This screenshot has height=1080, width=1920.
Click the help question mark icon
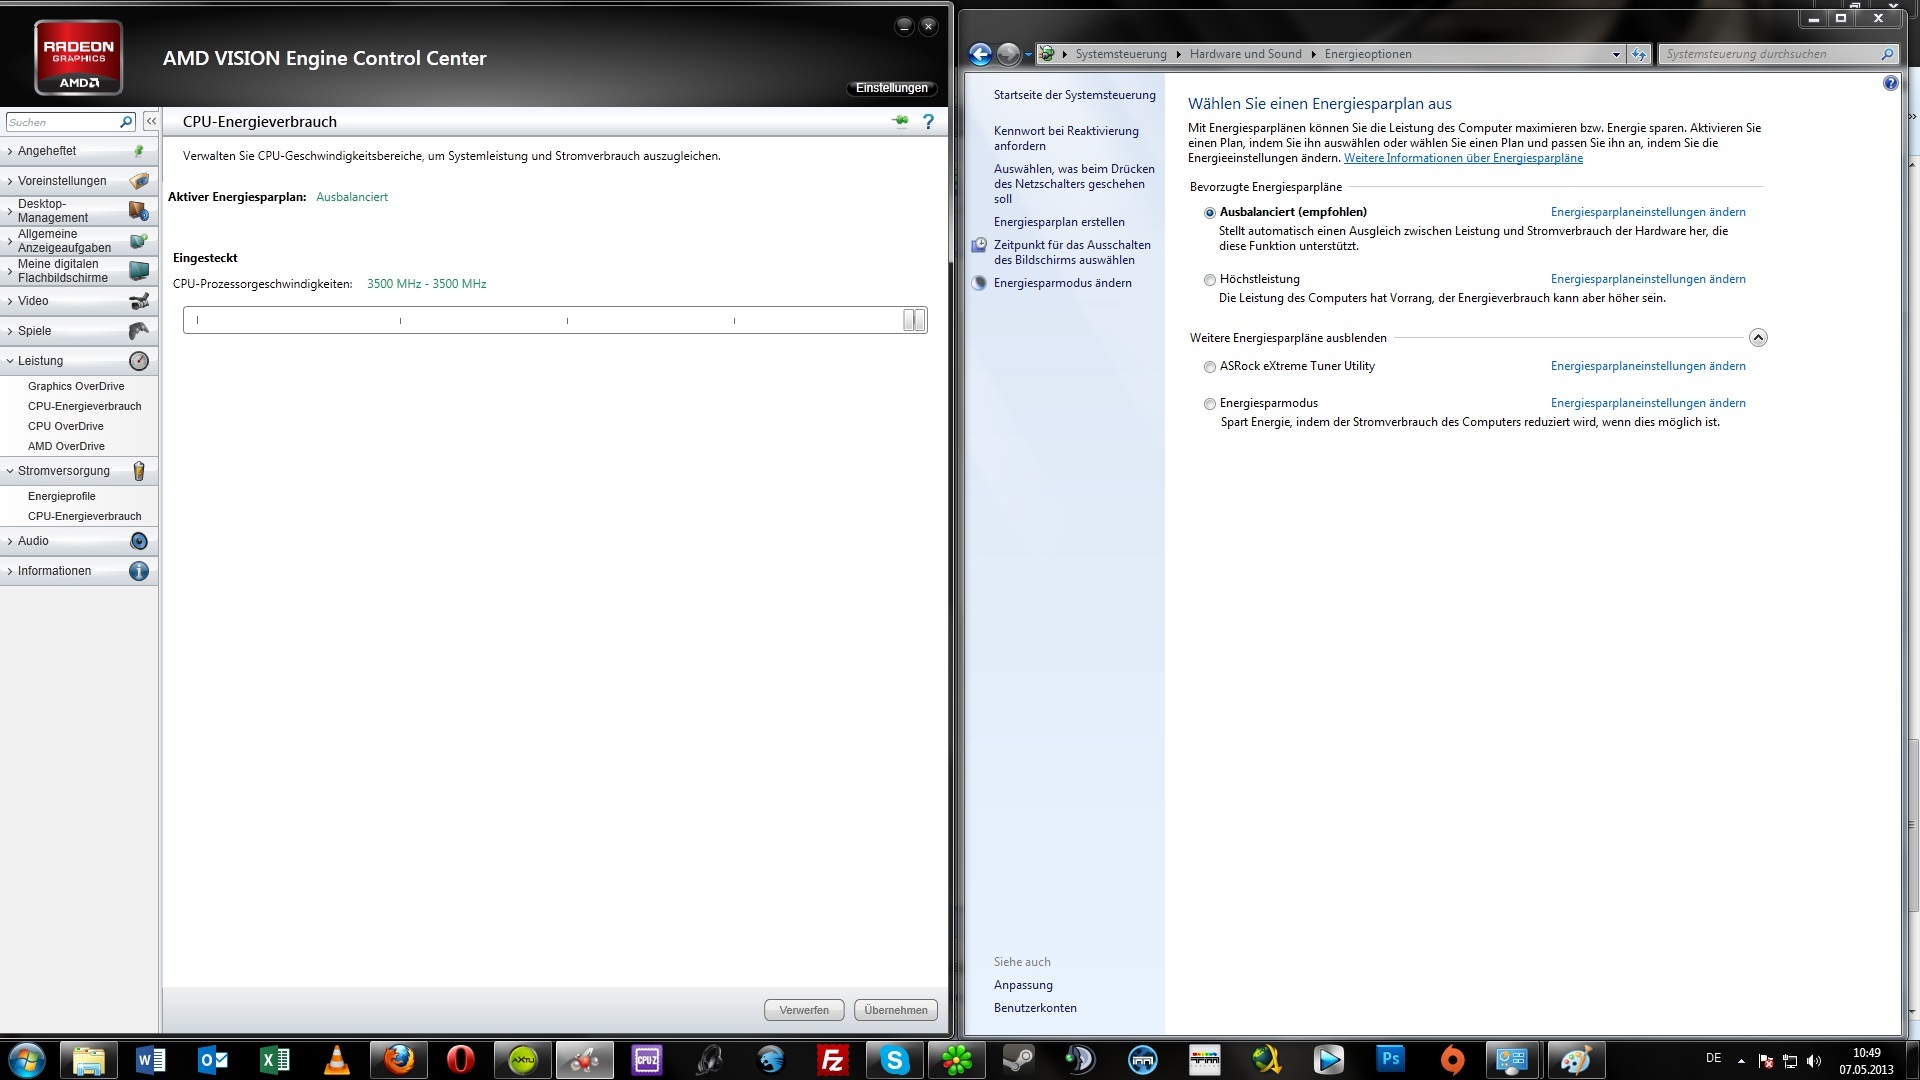(x=928, y=122)
